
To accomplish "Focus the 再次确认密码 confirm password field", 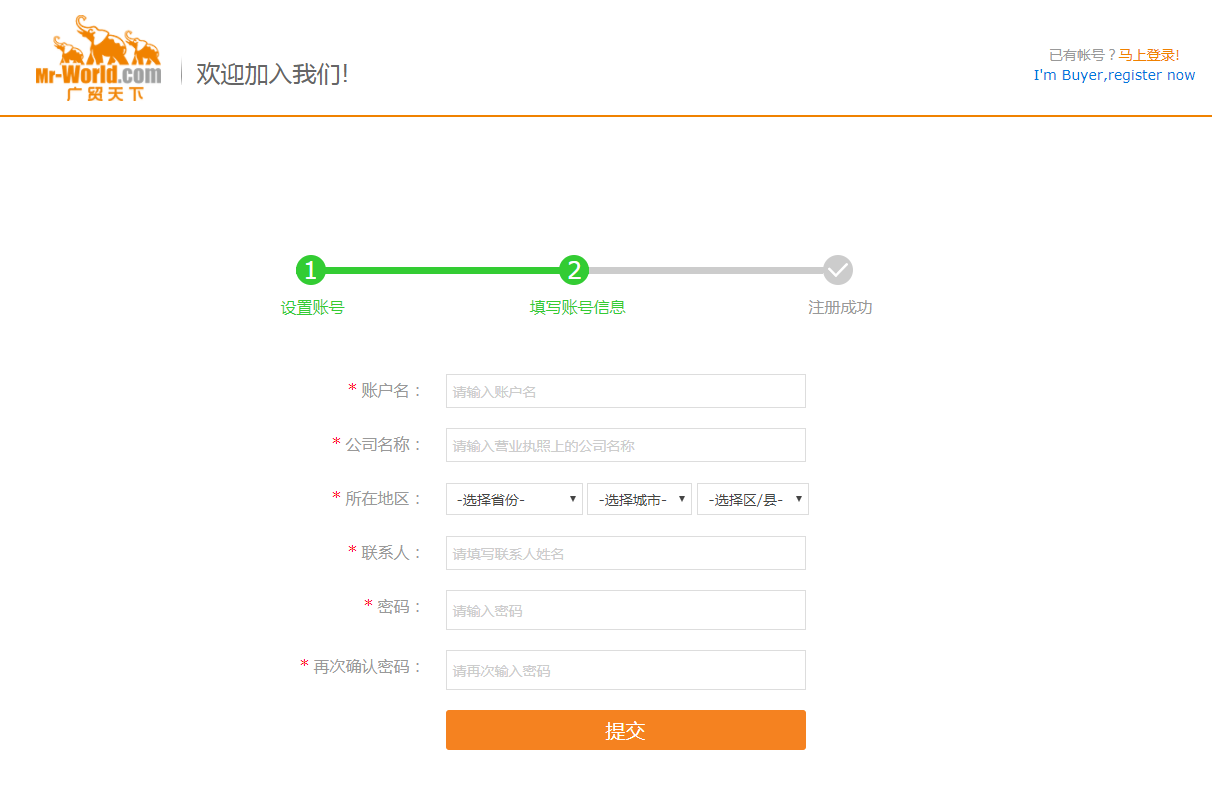I will 625,670.
